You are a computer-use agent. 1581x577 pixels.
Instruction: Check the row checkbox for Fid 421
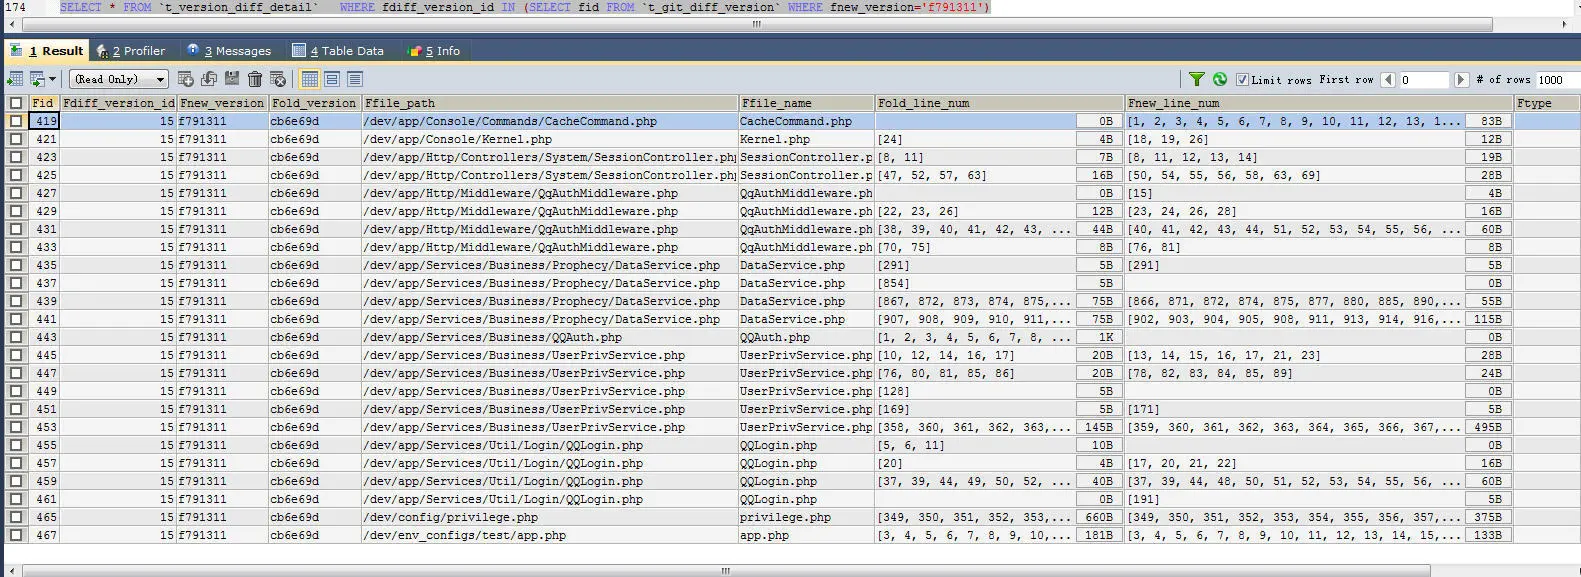[x=16, y=139]
